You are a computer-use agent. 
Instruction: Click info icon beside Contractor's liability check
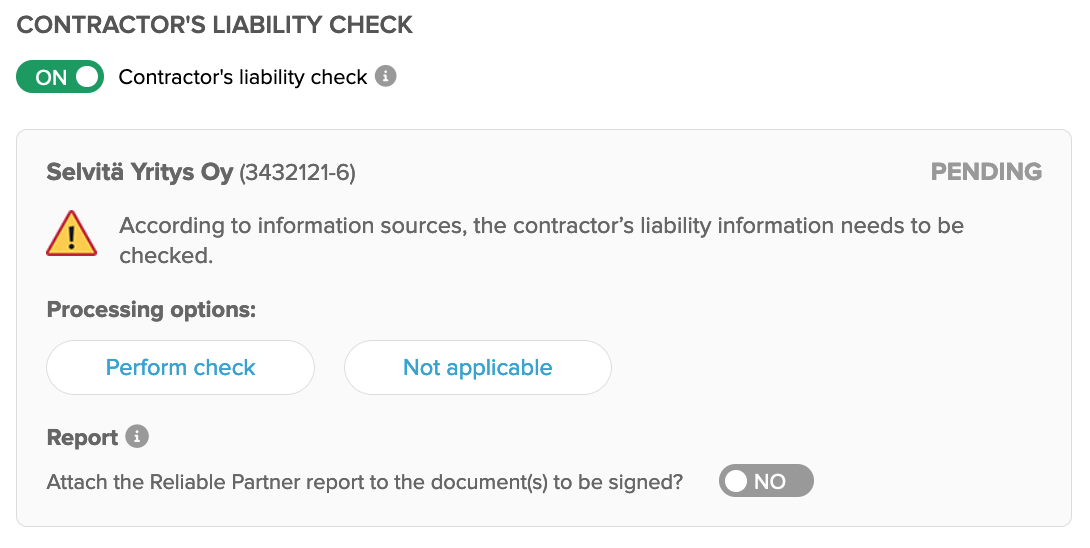(386, 76)
